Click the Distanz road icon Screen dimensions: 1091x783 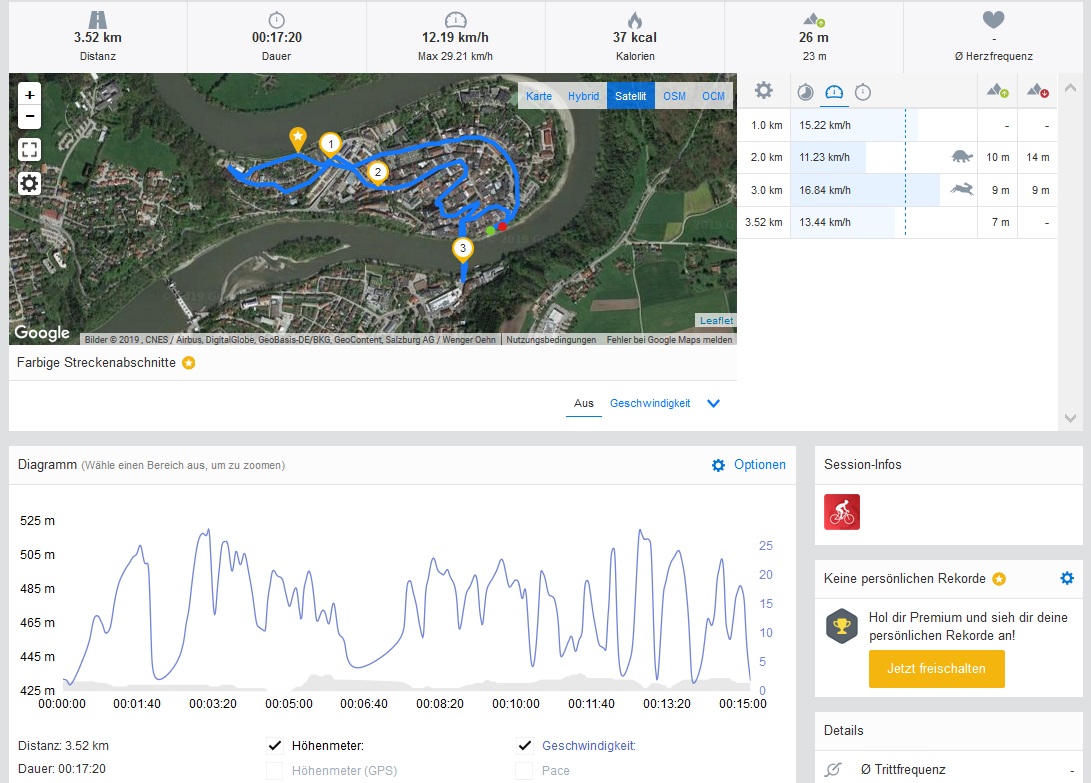click(97, 19)
